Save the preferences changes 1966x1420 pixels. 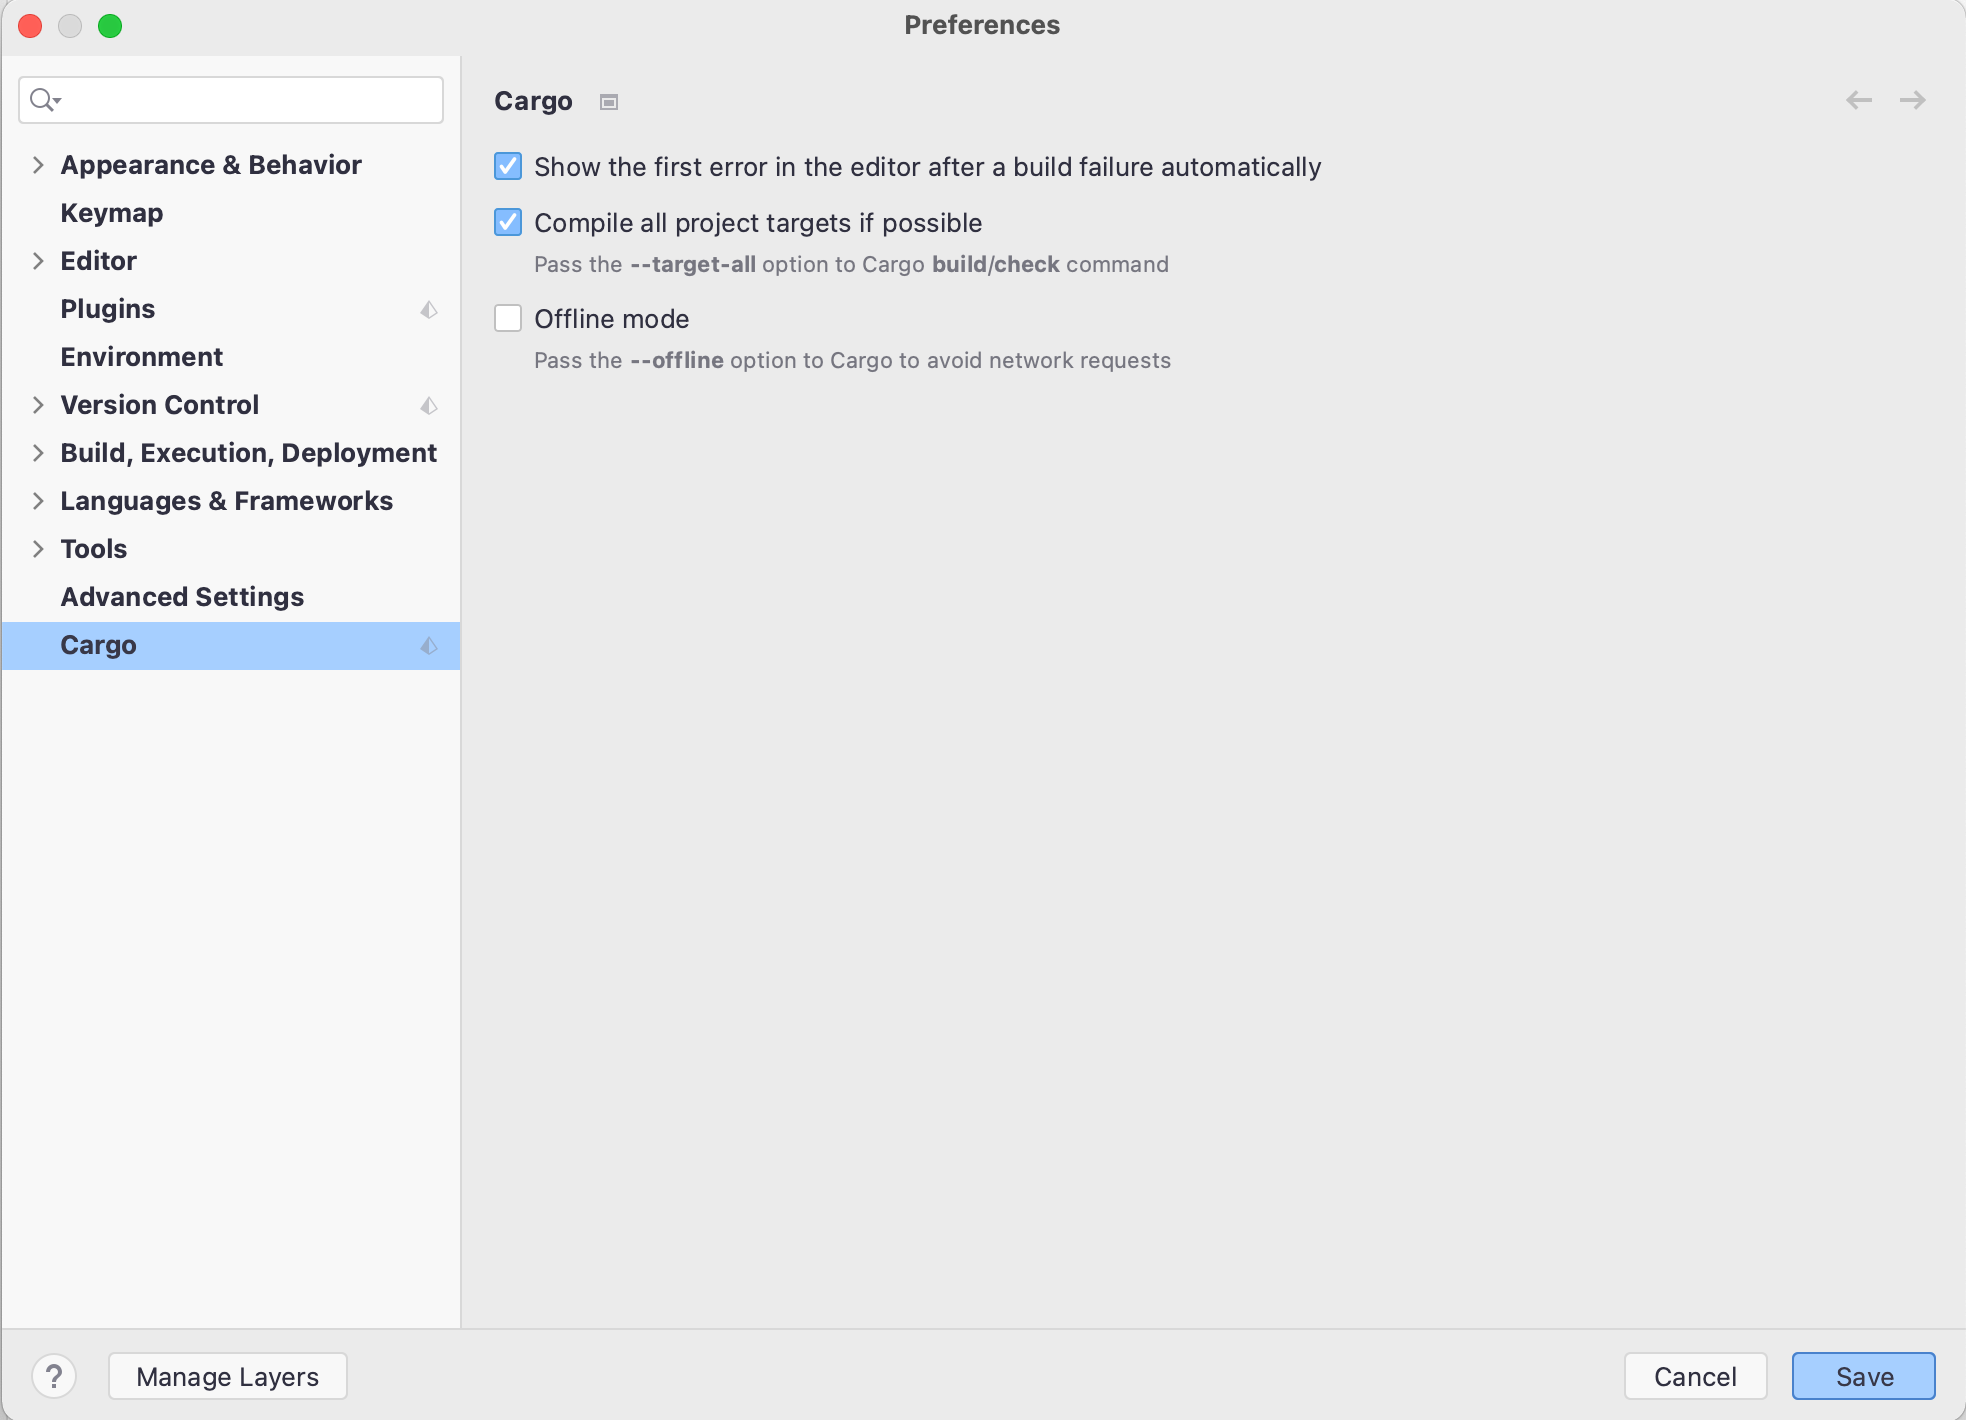[1862, 1376]
